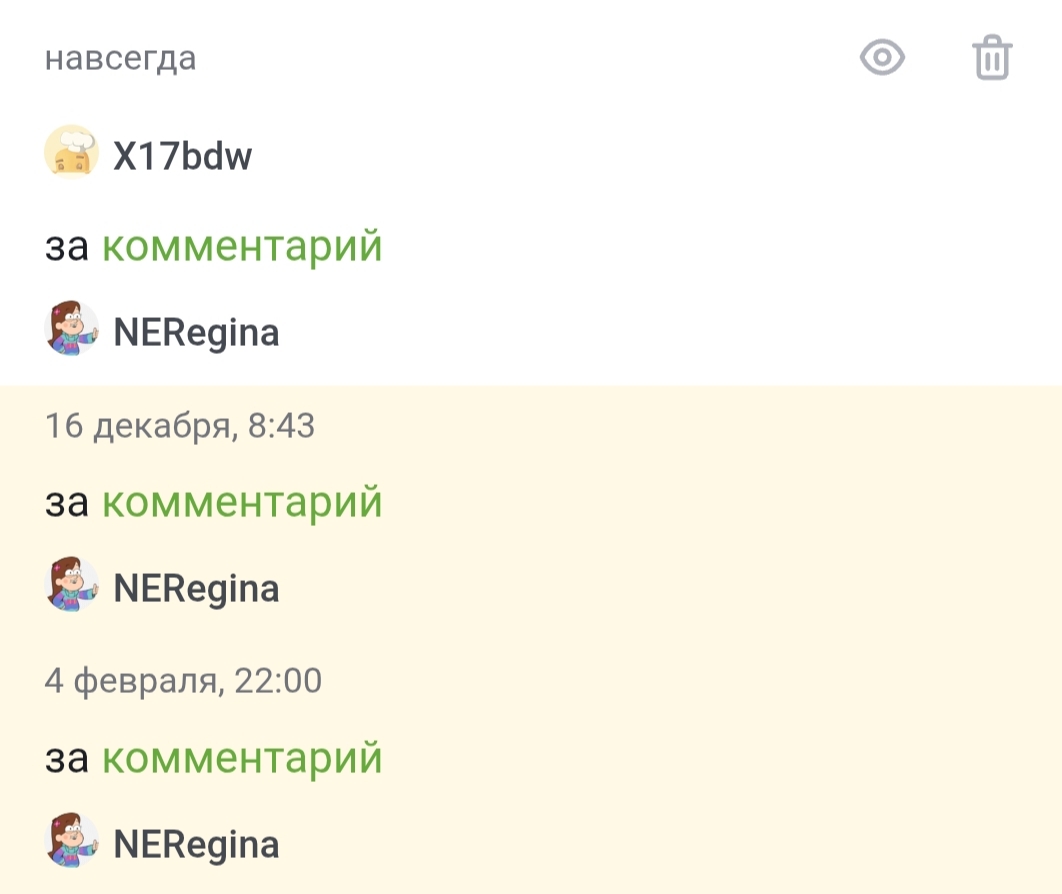Click the навсегда duration label
The image size is (1062, 894).
121,59
